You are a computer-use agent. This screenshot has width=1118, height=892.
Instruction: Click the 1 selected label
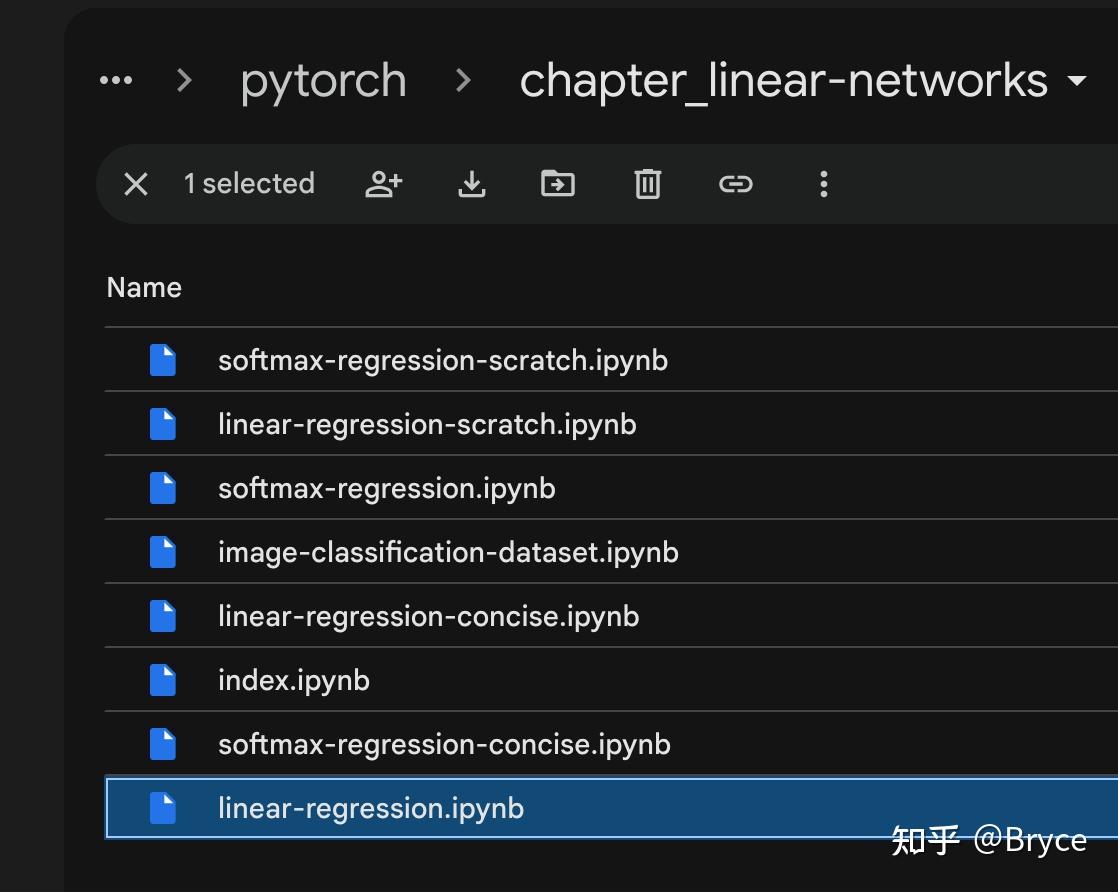point(250,184)
